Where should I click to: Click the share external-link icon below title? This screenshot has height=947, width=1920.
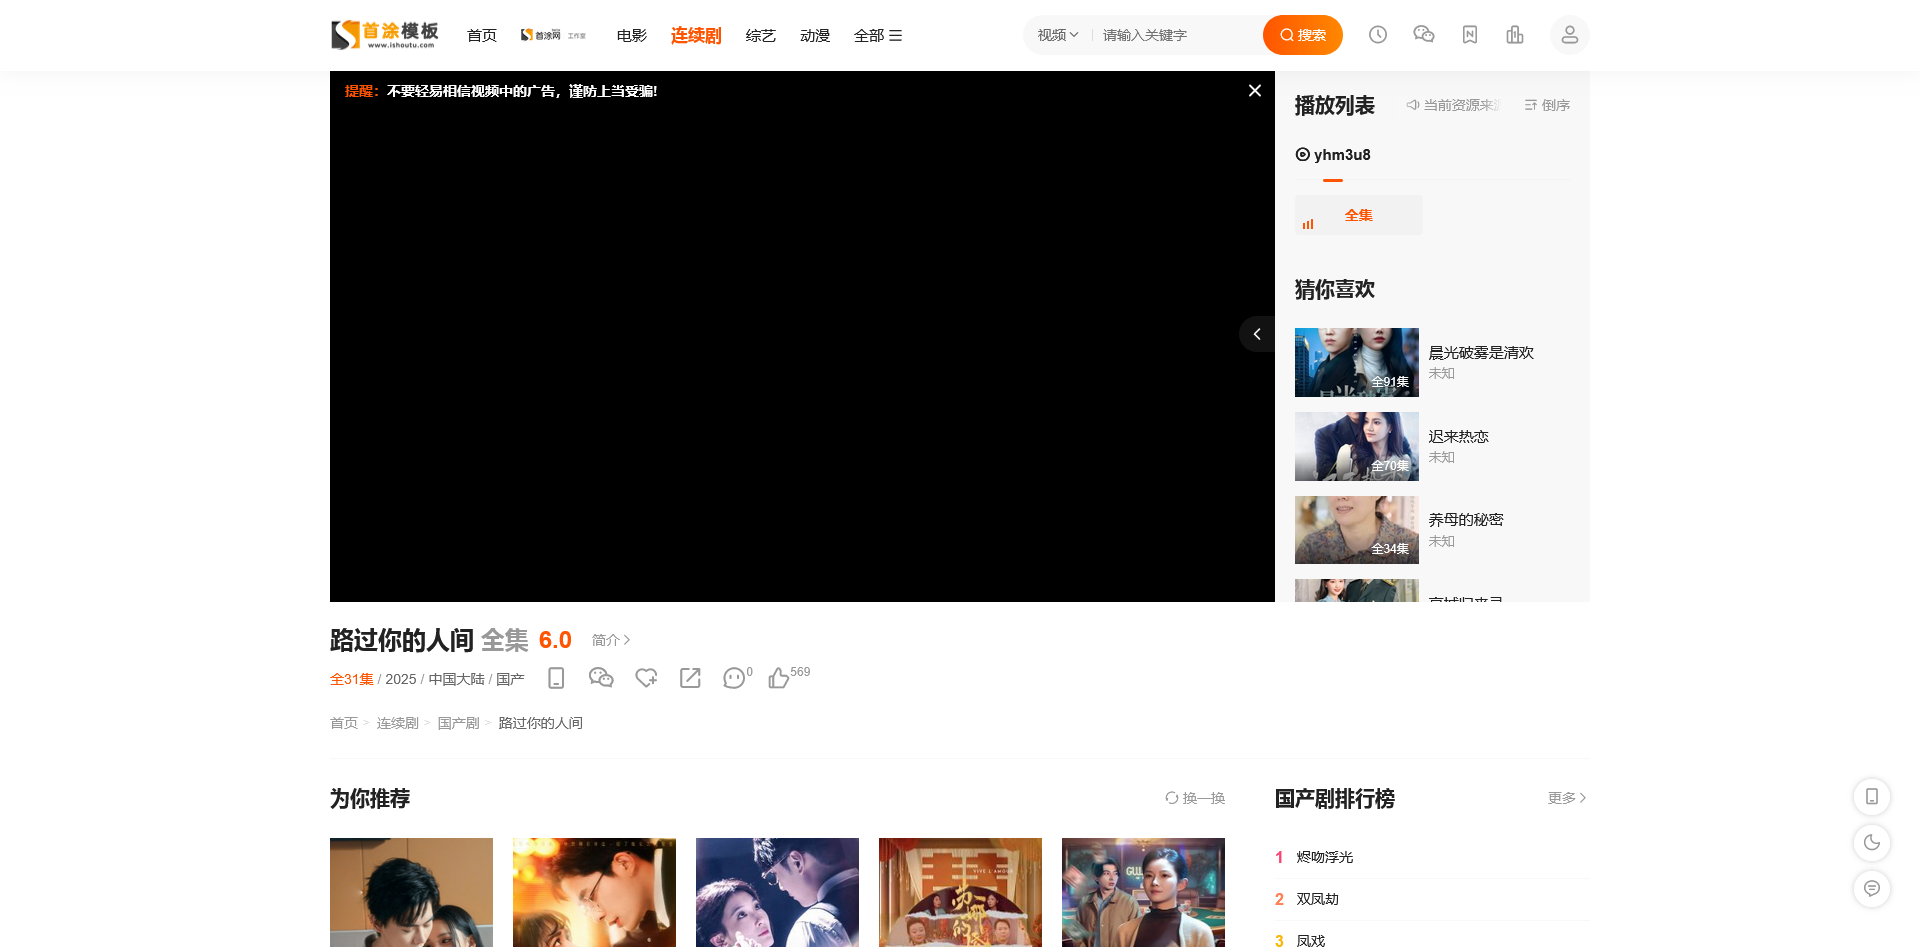(x=690, y=678)
